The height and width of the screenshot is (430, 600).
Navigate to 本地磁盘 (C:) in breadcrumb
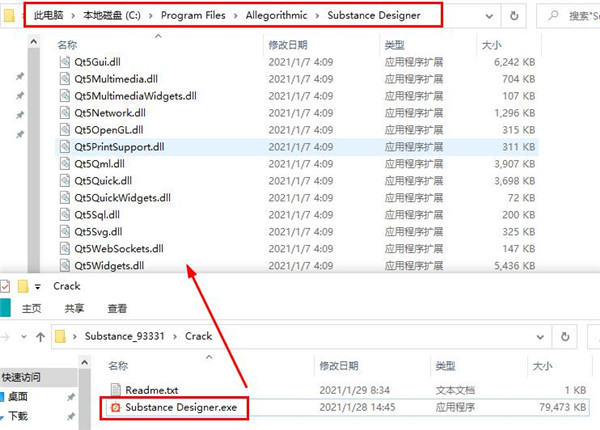[x=112, y=15]
